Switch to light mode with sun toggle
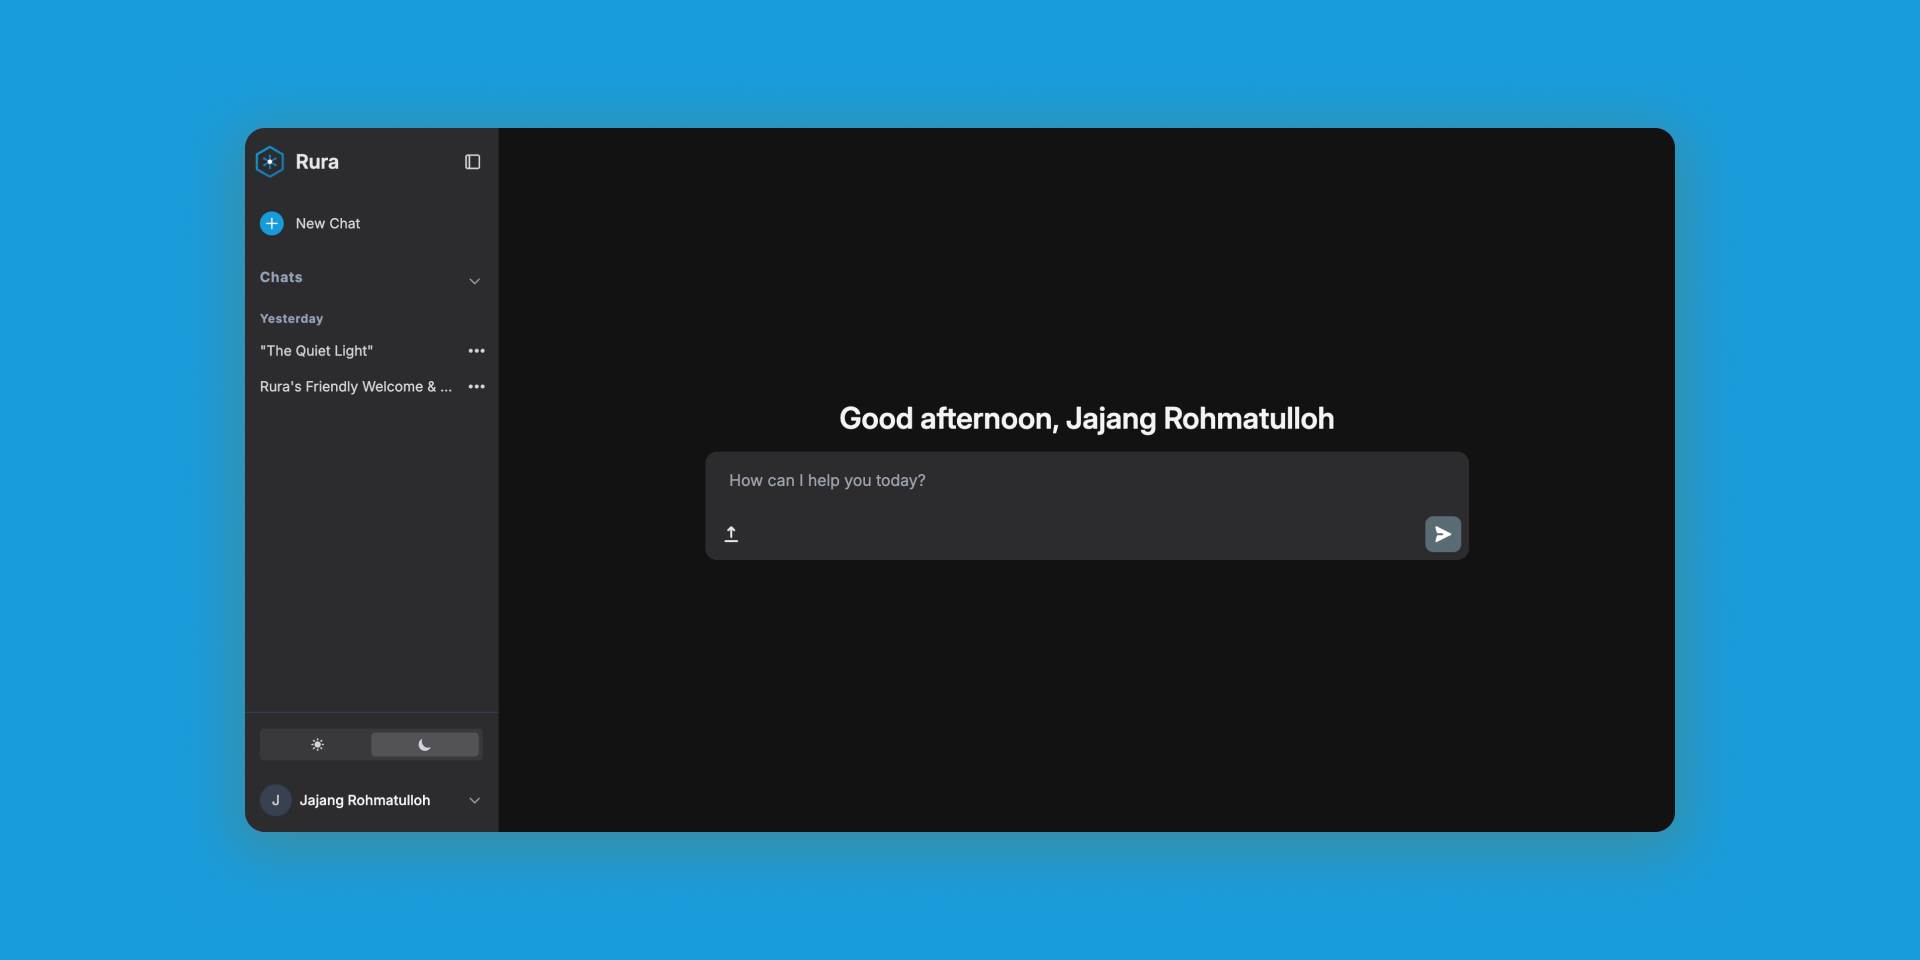 tap(317, 745)
